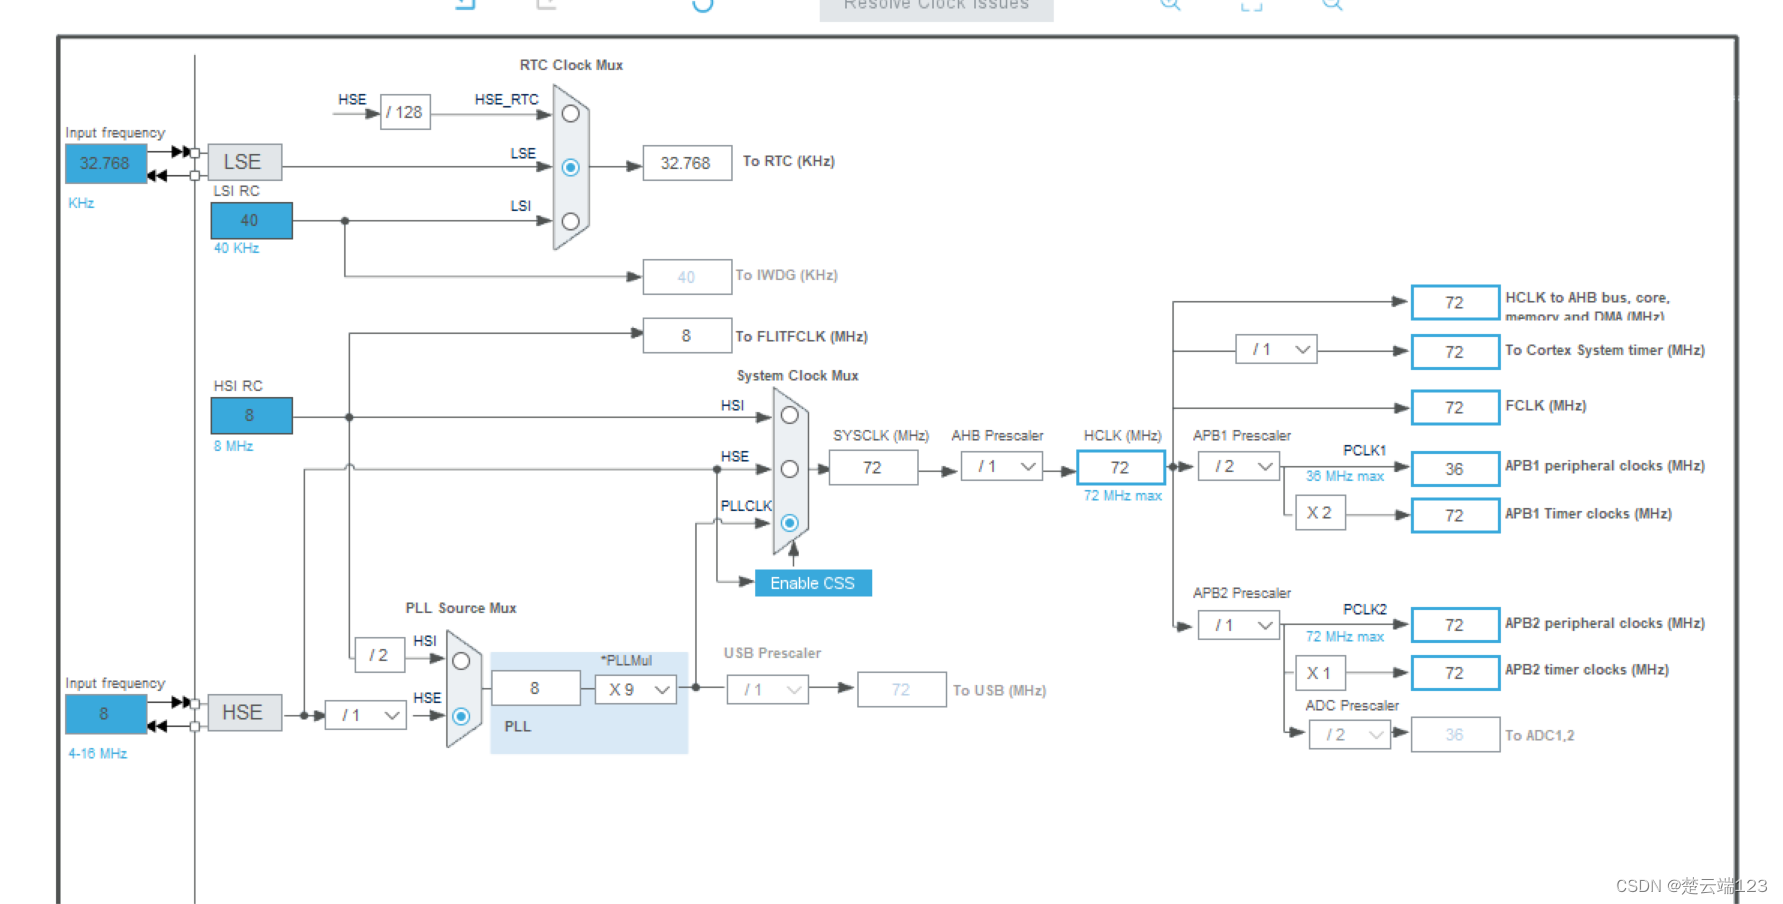The image size is (1783, 904).
Task: Click HCLK to AHB bus 72 field
Action: [1455, 303]
